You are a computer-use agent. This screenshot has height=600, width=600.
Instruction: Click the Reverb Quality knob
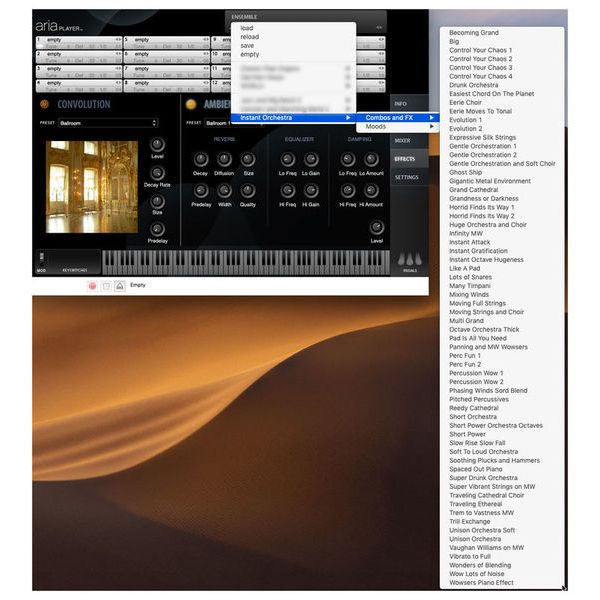tap(248, 190)
